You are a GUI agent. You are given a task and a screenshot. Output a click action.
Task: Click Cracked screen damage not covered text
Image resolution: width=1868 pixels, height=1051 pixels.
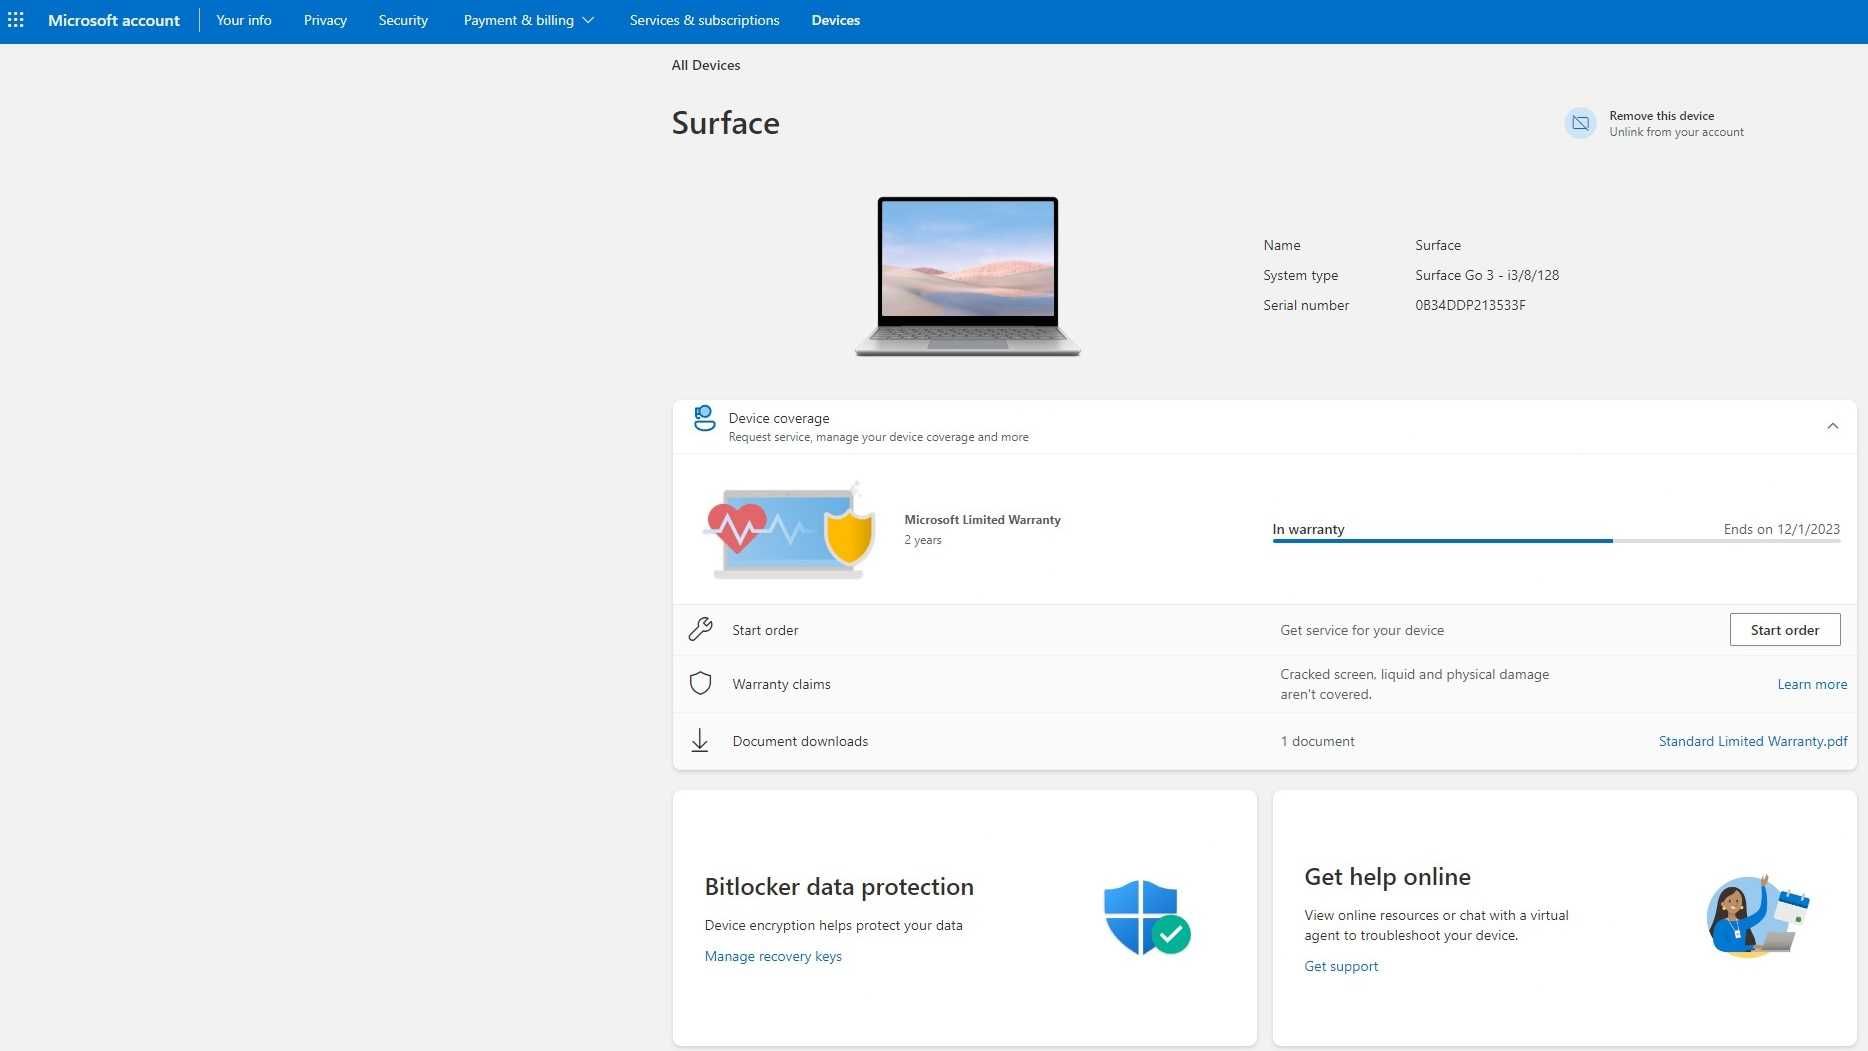coord(1414,684)
